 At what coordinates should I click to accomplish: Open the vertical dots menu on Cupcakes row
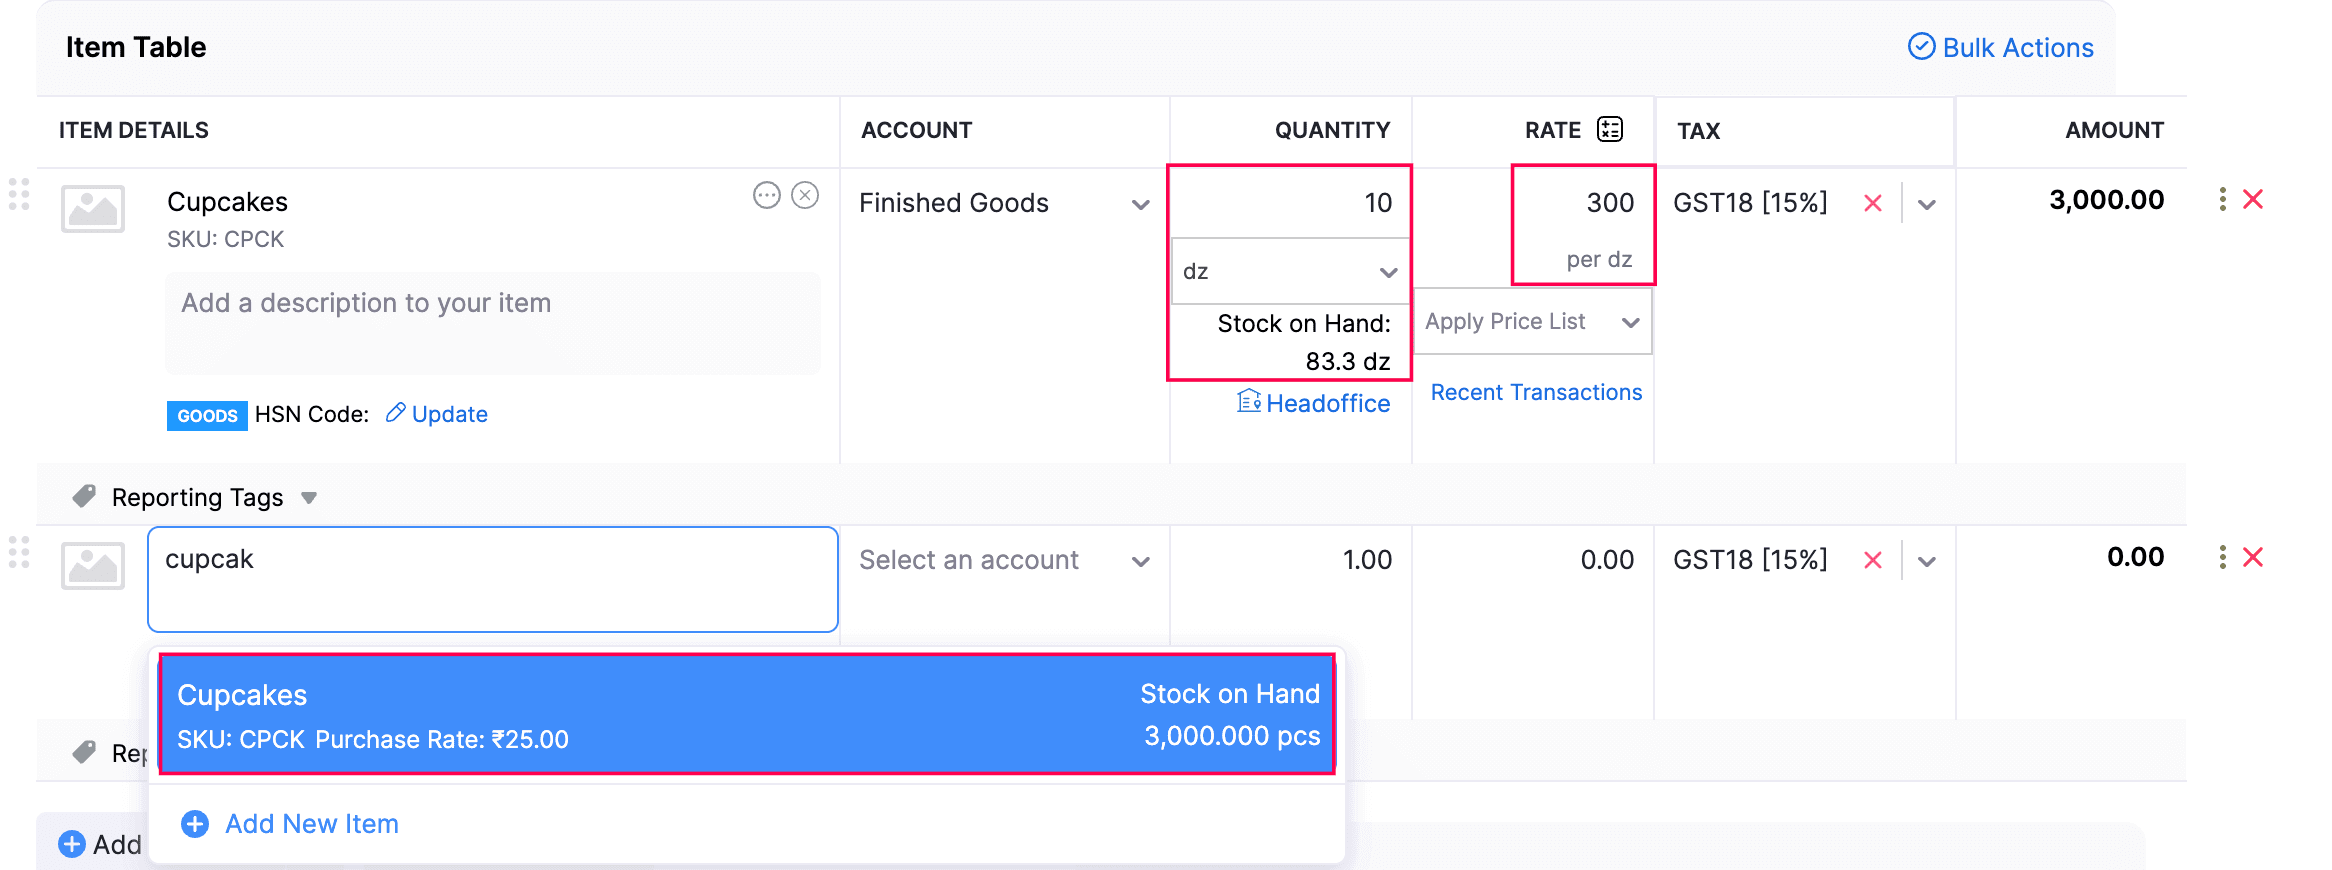tap(2221, 199)
